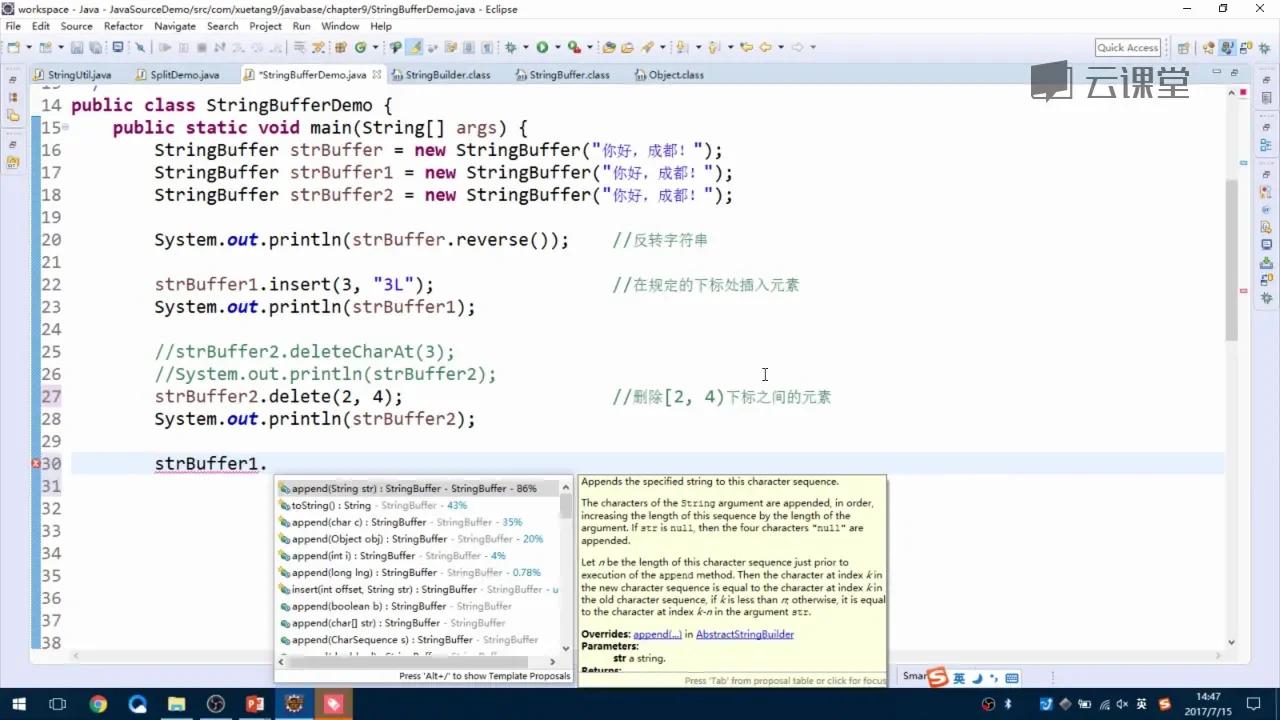Click the Sogou input icon in the system tray

pos(938,677)
